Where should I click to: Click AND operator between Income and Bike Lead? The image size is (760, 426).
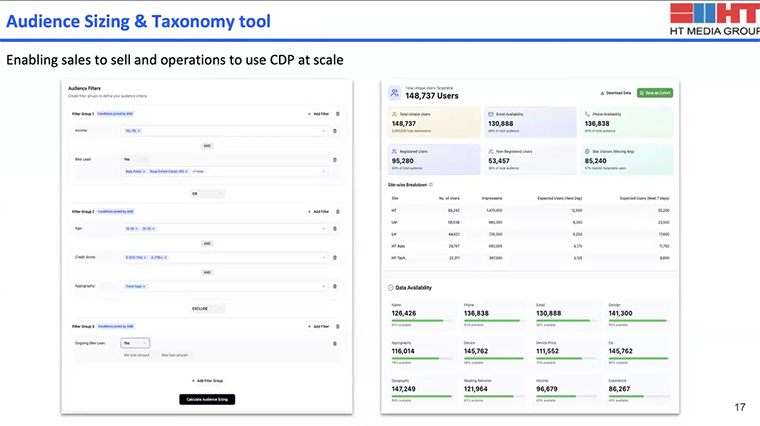207,146
